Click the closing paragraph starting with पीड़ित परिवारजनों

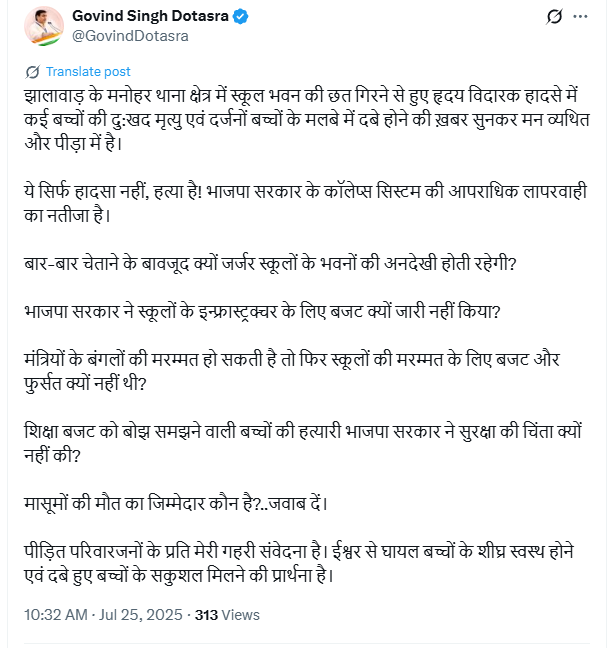pos(300,549)
